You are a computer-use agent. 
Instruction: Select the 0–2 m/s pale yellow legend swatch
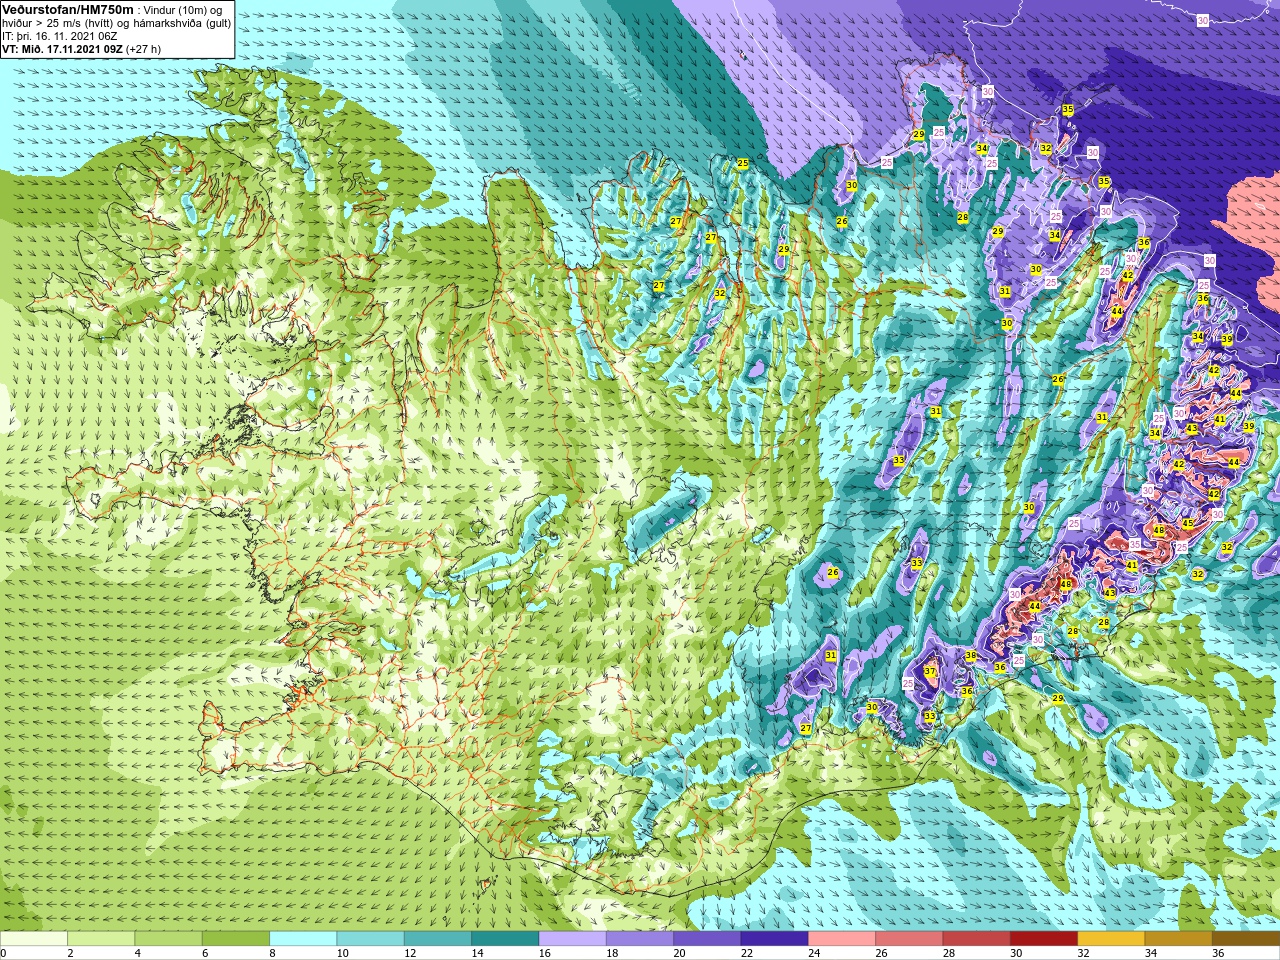pos(34,938)
